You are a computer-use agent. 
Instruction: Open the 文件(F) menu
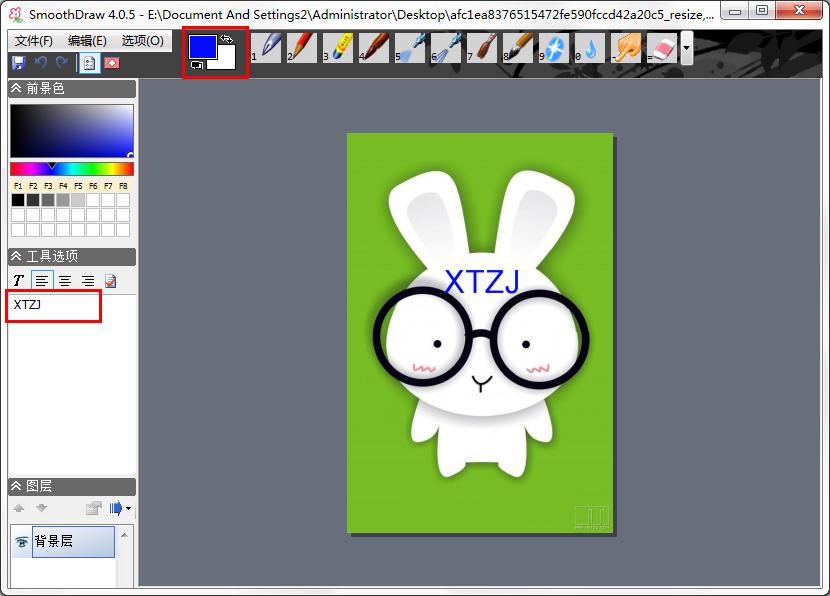[34, 41]
